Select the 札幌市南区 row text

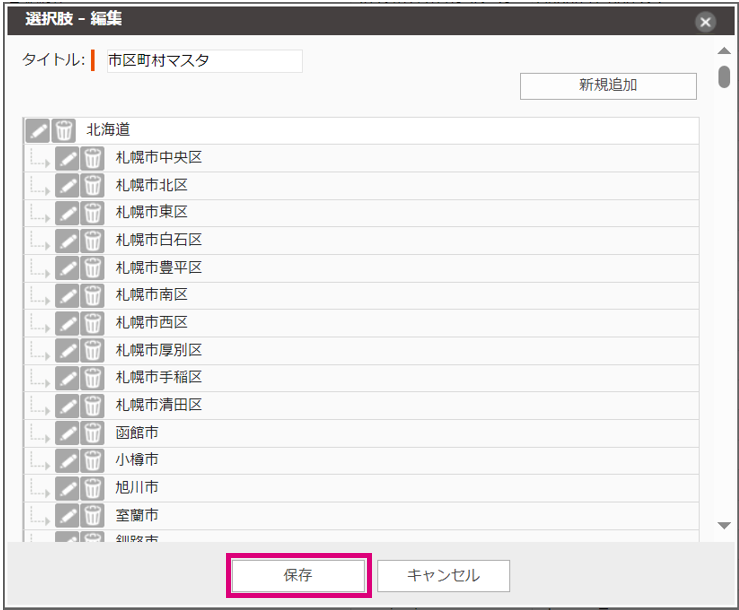151,295
